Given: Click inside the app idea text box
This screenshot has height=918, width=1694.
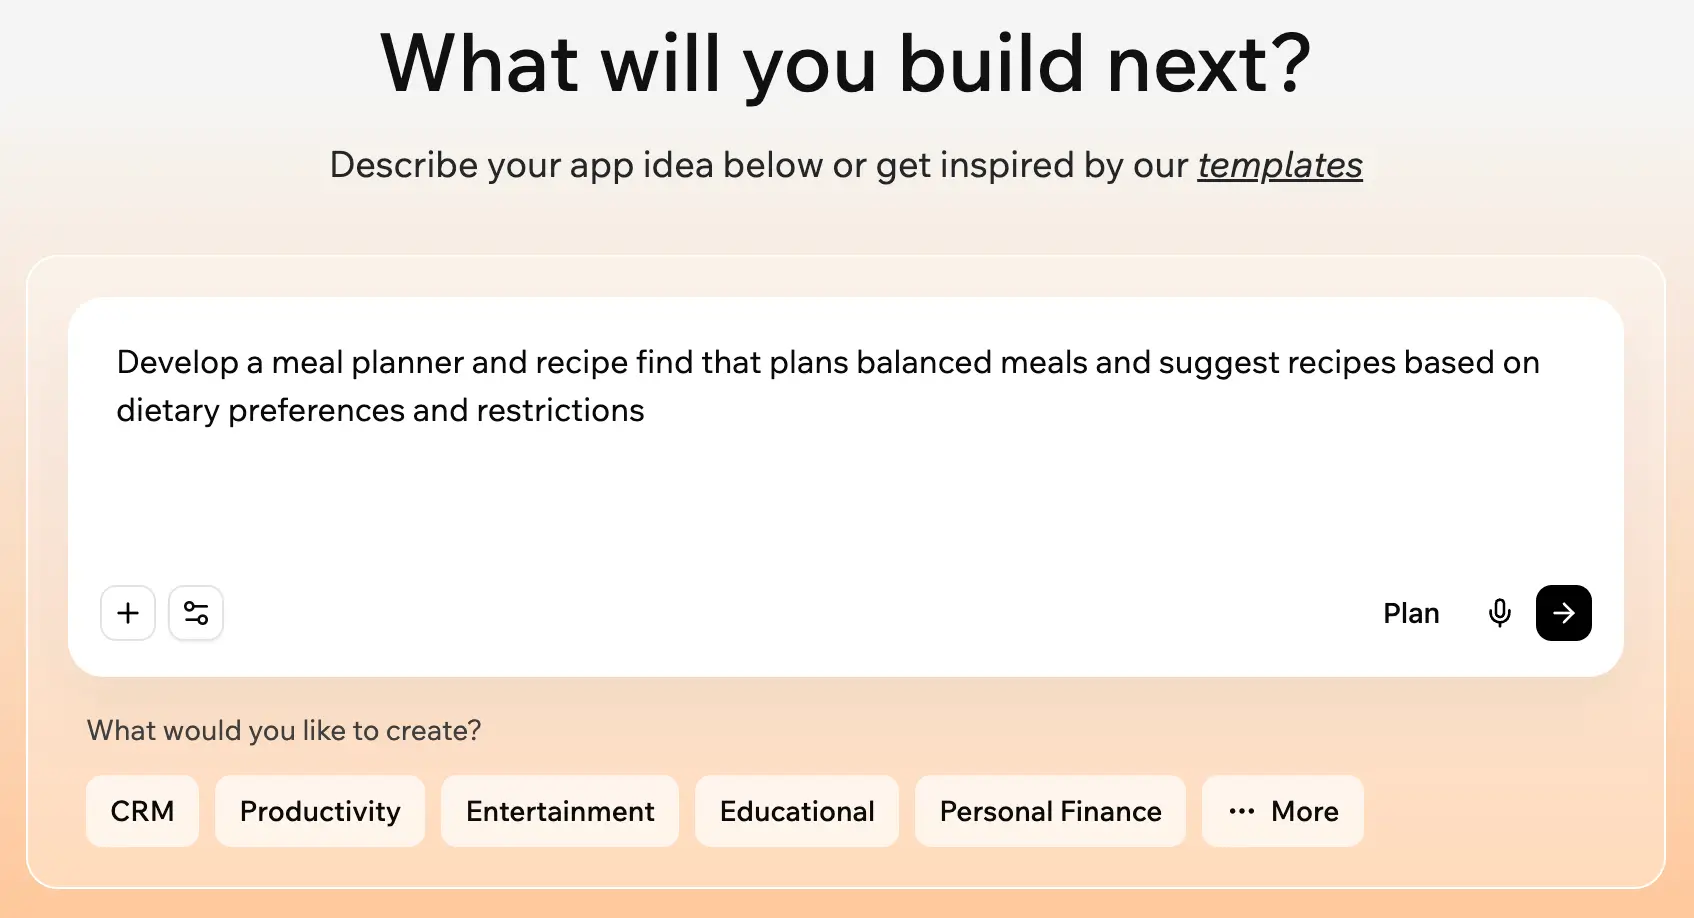Looking at the screenshot, I should 800,450.
